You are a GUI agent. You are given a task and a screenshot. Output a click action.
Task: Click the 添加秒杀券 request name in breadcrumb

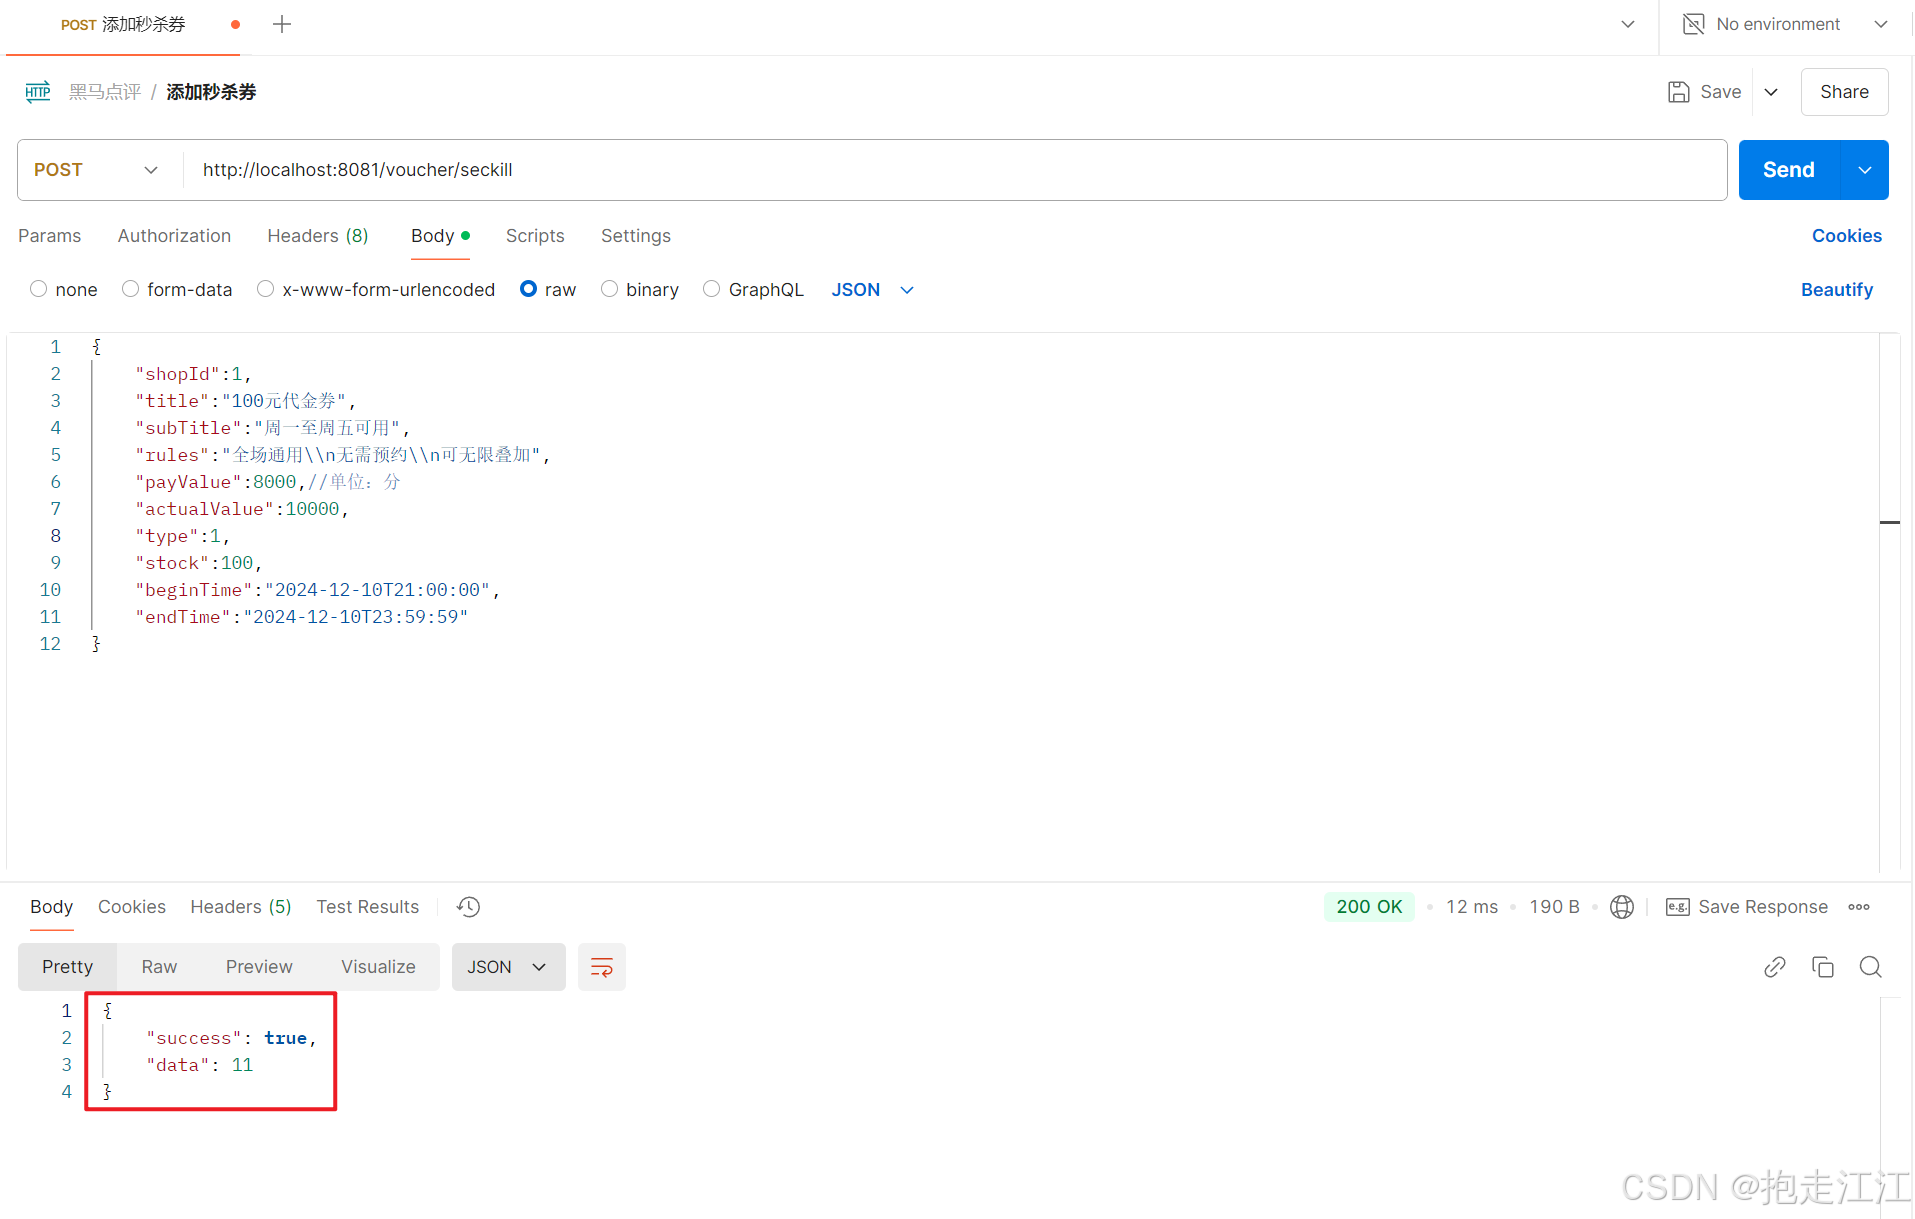click(x=211, y=92)
